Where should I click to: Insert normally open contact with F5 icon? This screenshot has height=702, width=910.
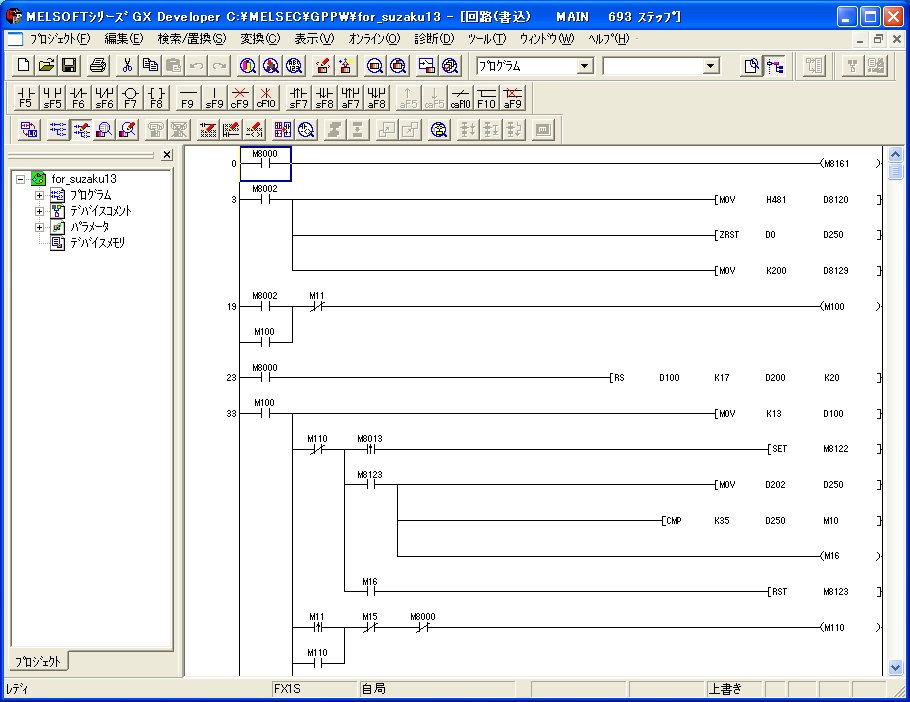[x=26, y=97]
